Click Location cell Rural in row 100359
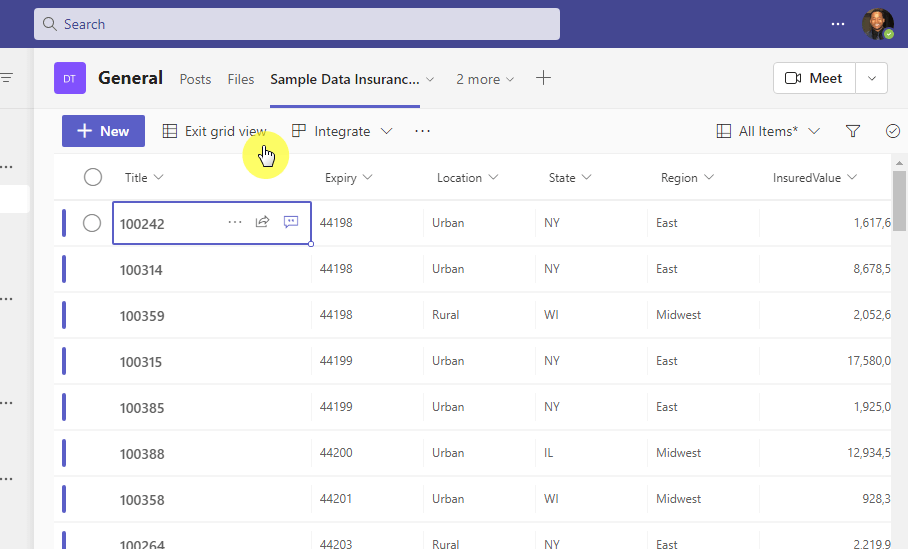This screenshot has height=549, width=908. [x=479, y=315]
